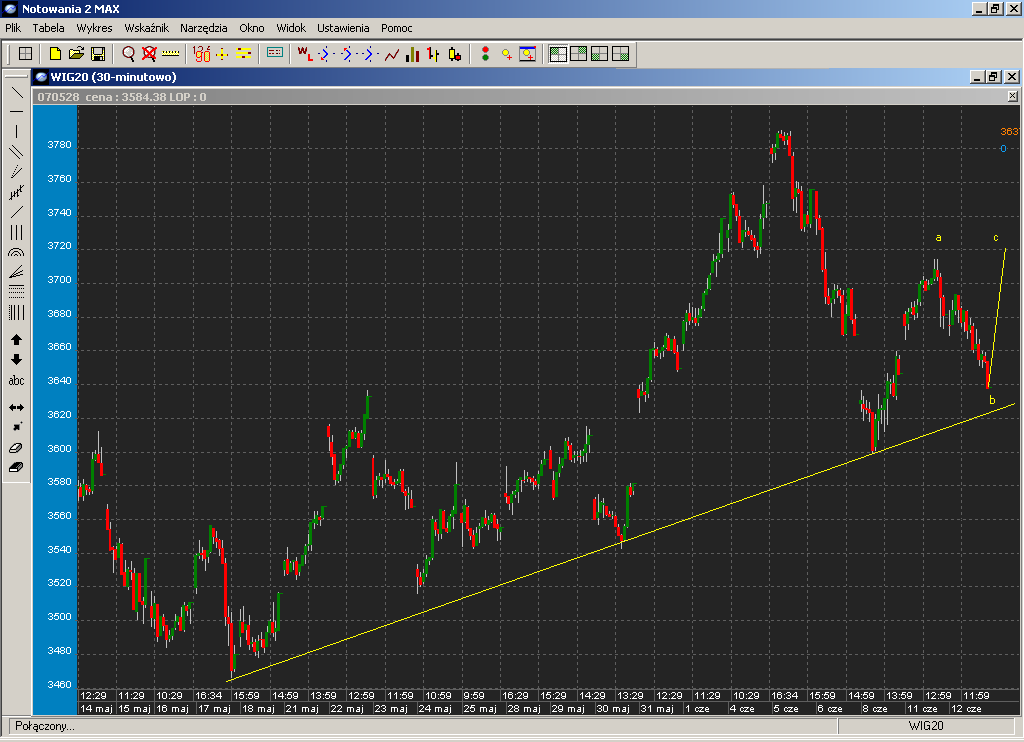Click the horizontal double arrow tool
The height and width of the screenshot is (742, 1024).
pyautogui.click(x=16, y=408)
